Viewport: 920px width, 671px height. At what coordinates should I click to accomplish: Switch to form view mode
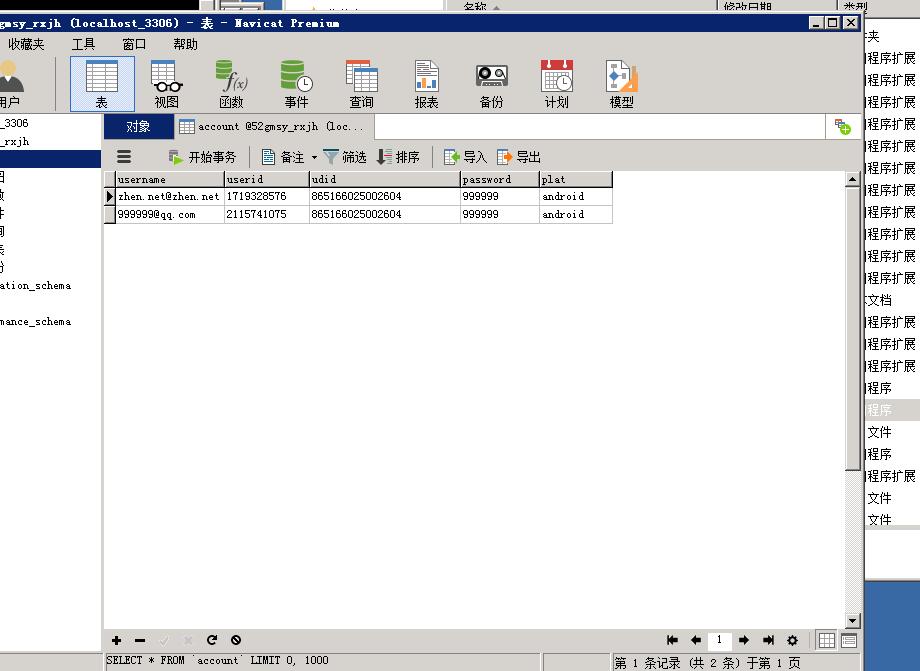pyautogui.click(x=849, y=640)
